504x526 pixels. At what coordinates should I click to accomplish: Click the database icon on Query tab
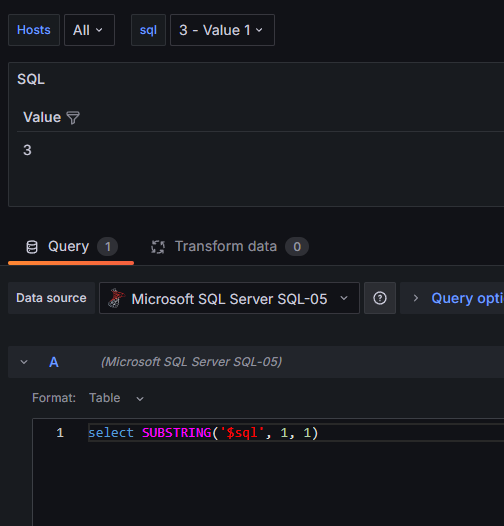click(x=32, y=247)
